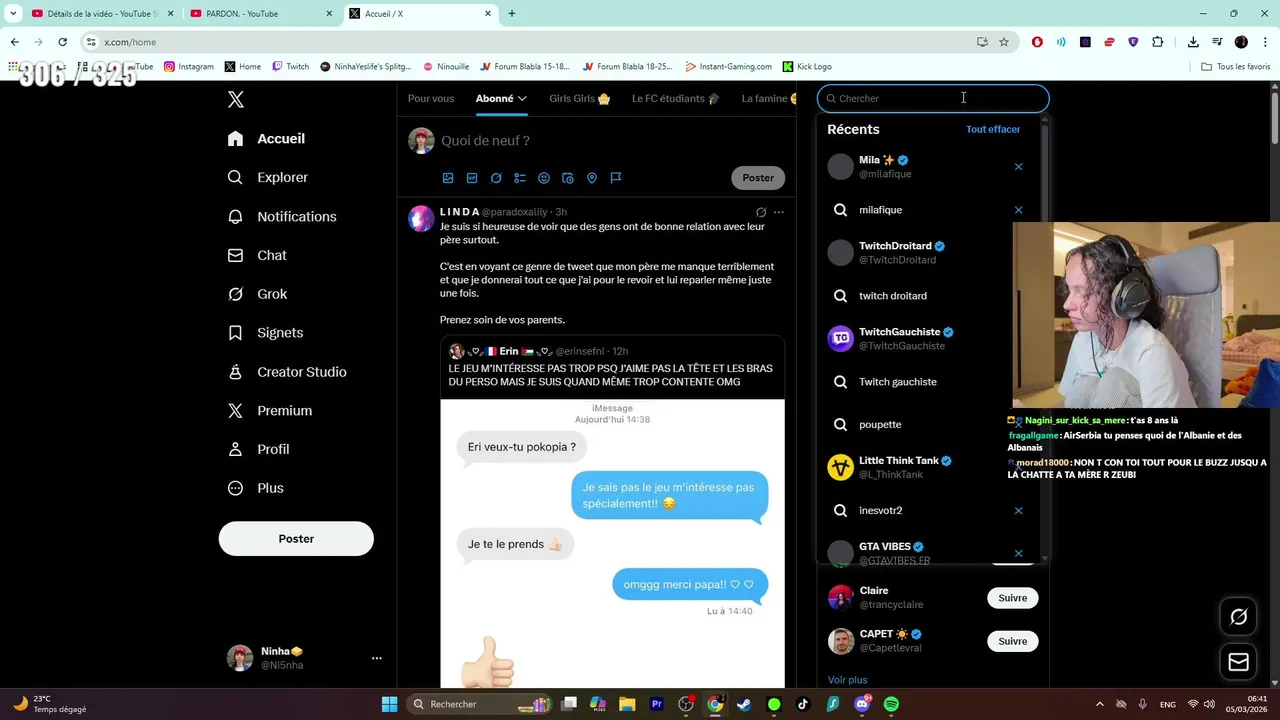Open Tous les favoris folder
1280x720 pixels.
click(x=1236, y=67)
